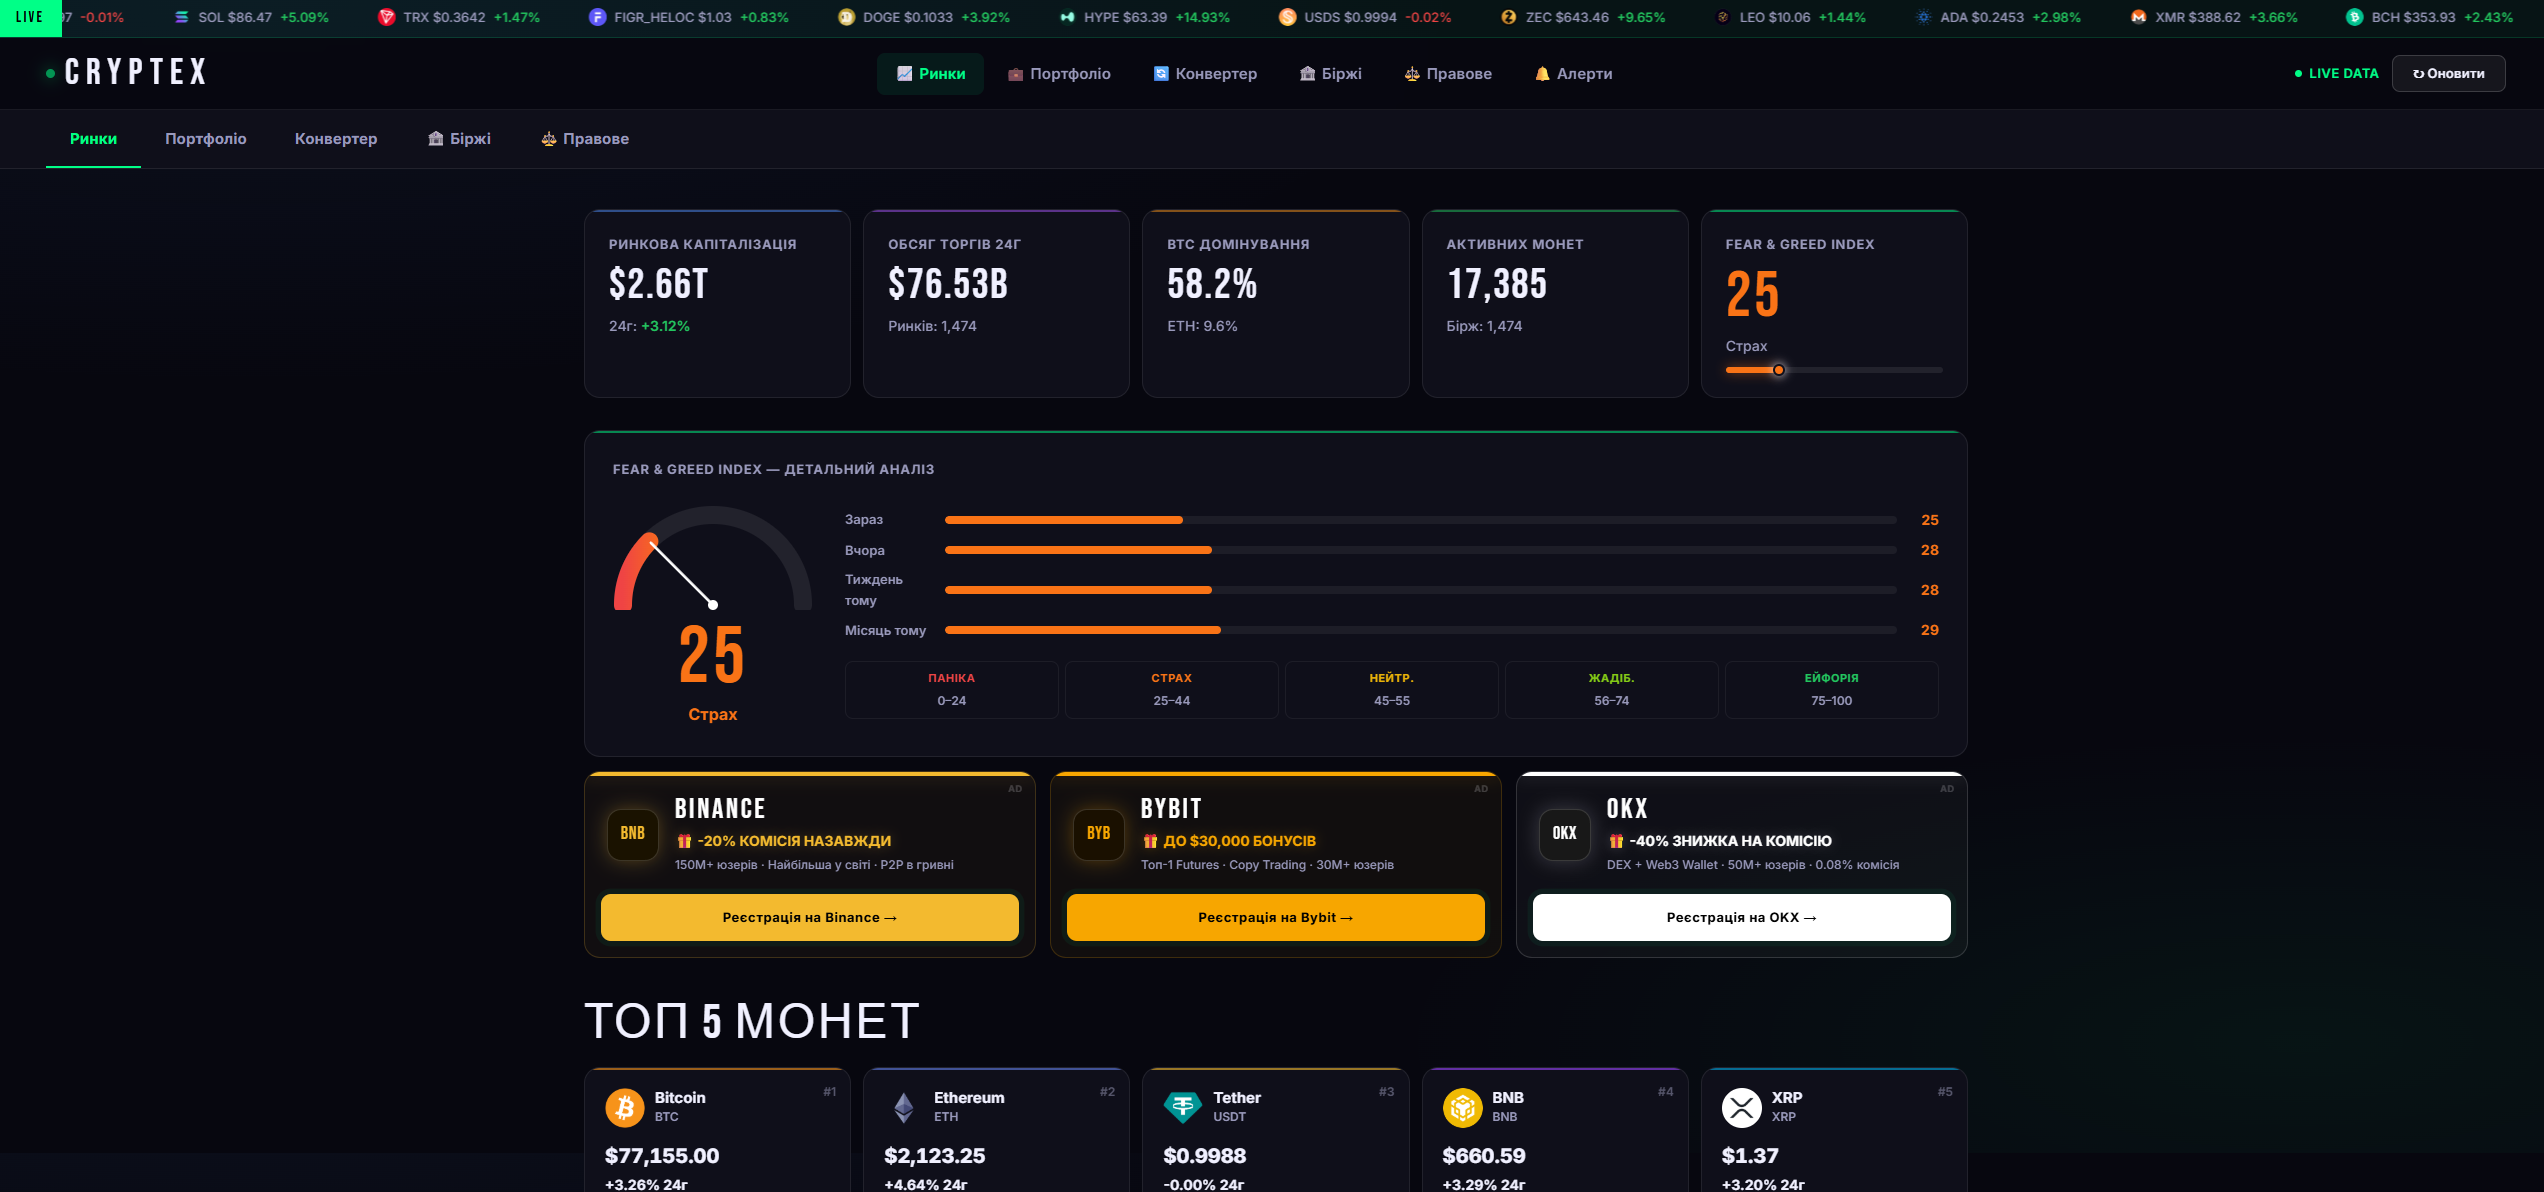The image size is (2544, 1192).
Task: Click the ЕЙФОРІЯ 75–100 range box
Action: pyautogui.click(x=1832, y=690)
